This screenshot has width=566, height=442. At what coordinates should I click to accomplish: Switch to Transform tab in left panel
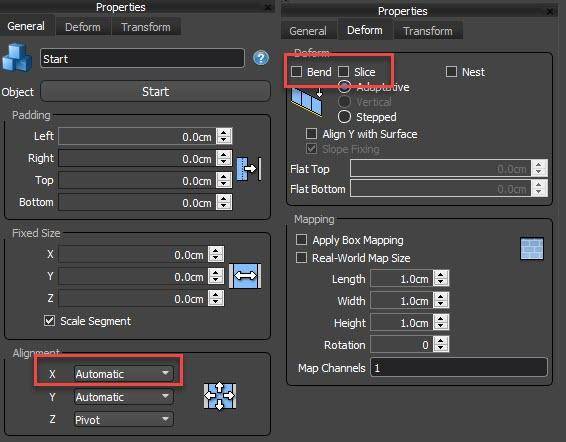(x=146, y=27)
